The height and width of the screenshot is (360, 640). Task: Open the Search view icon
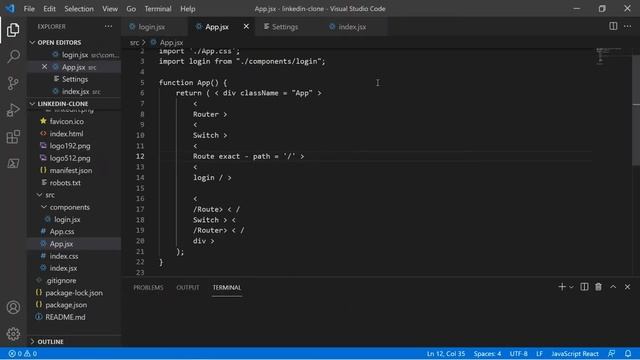click(13, 56)
